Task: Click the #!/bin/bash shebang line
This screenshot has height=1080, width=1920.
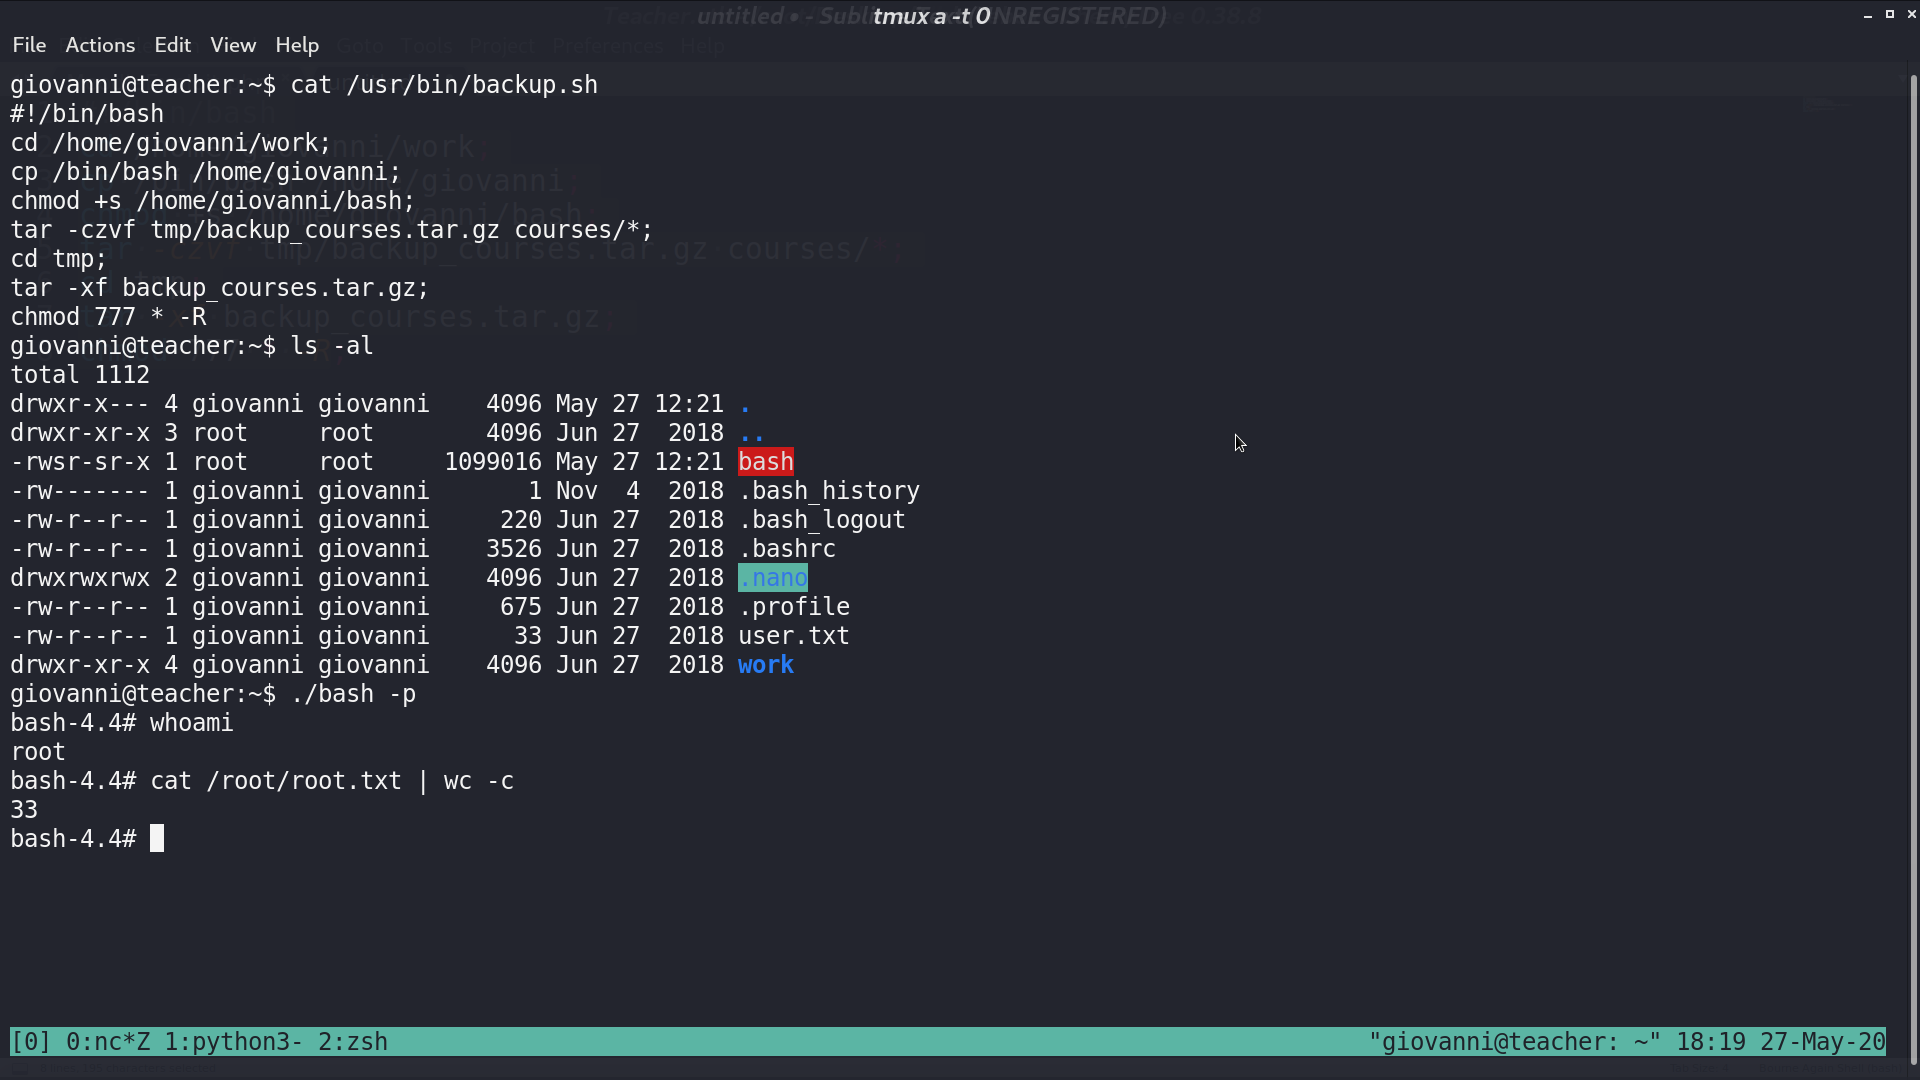Action: (x=87, y=114)
